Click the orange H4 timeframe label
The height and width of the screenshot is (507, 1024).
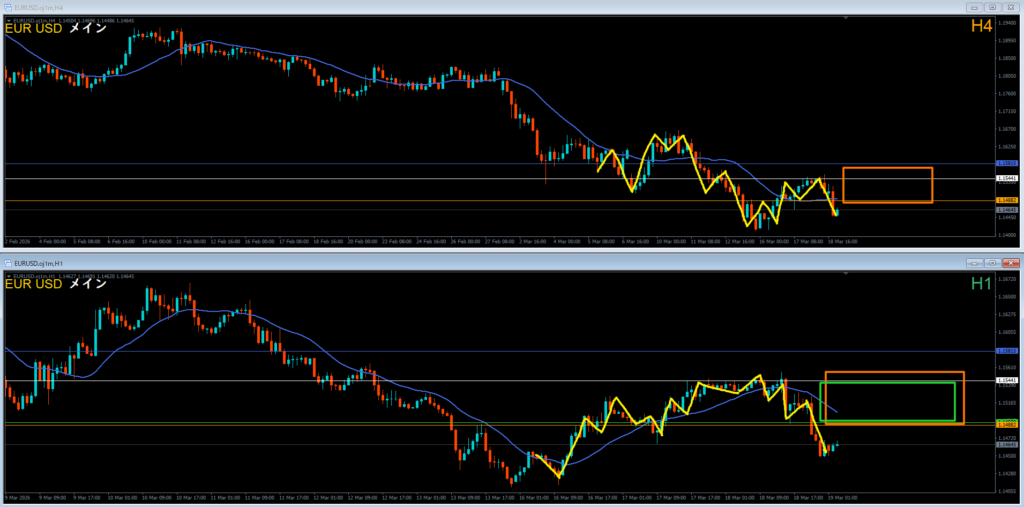coord(981,27)
